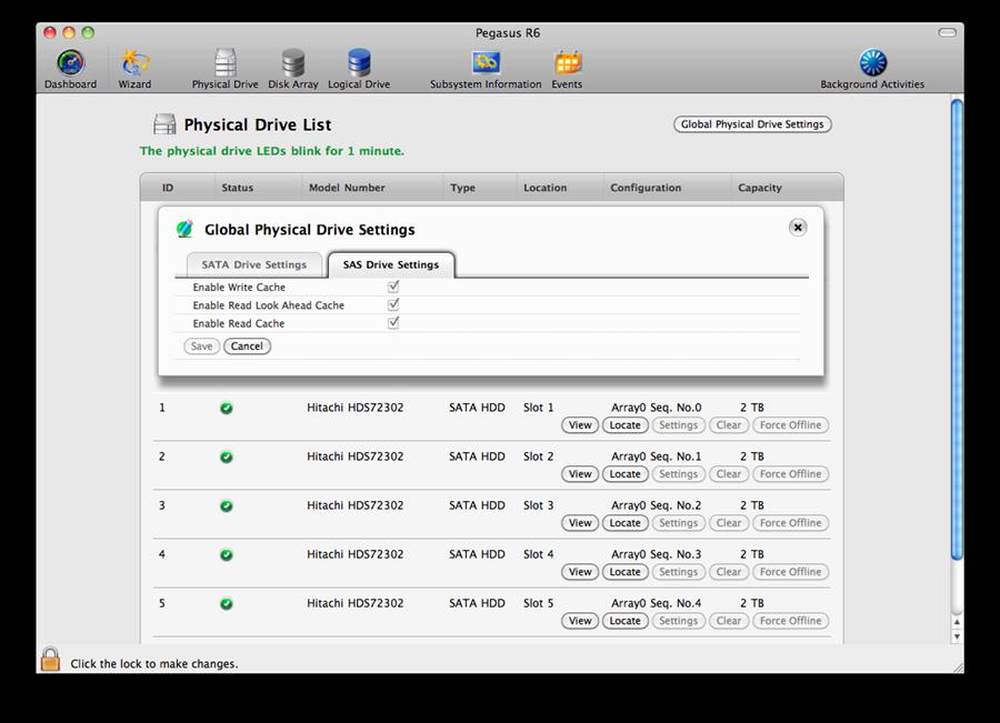Open Settings for the Slot 4 drive
1000x723 pixels.
tap(679, 572)
